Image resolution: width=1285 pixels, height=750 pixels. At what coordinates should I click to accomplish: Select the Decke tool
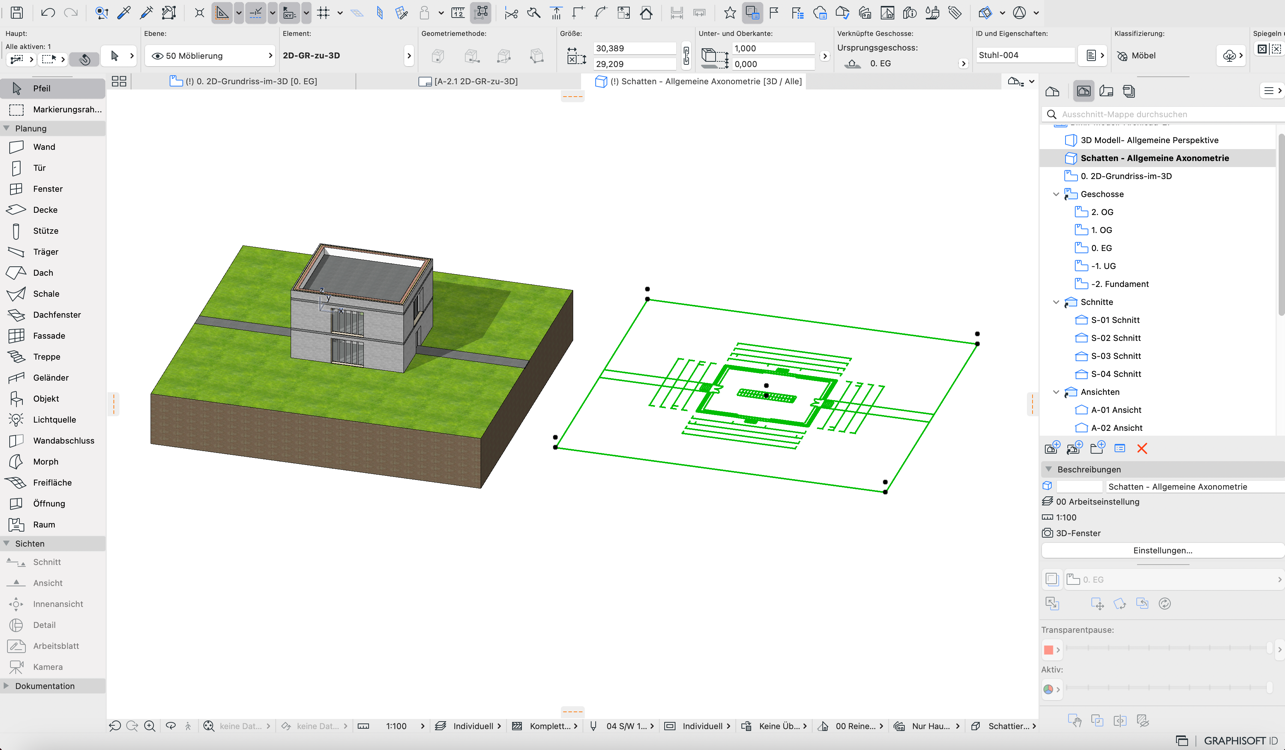[53, 210]
